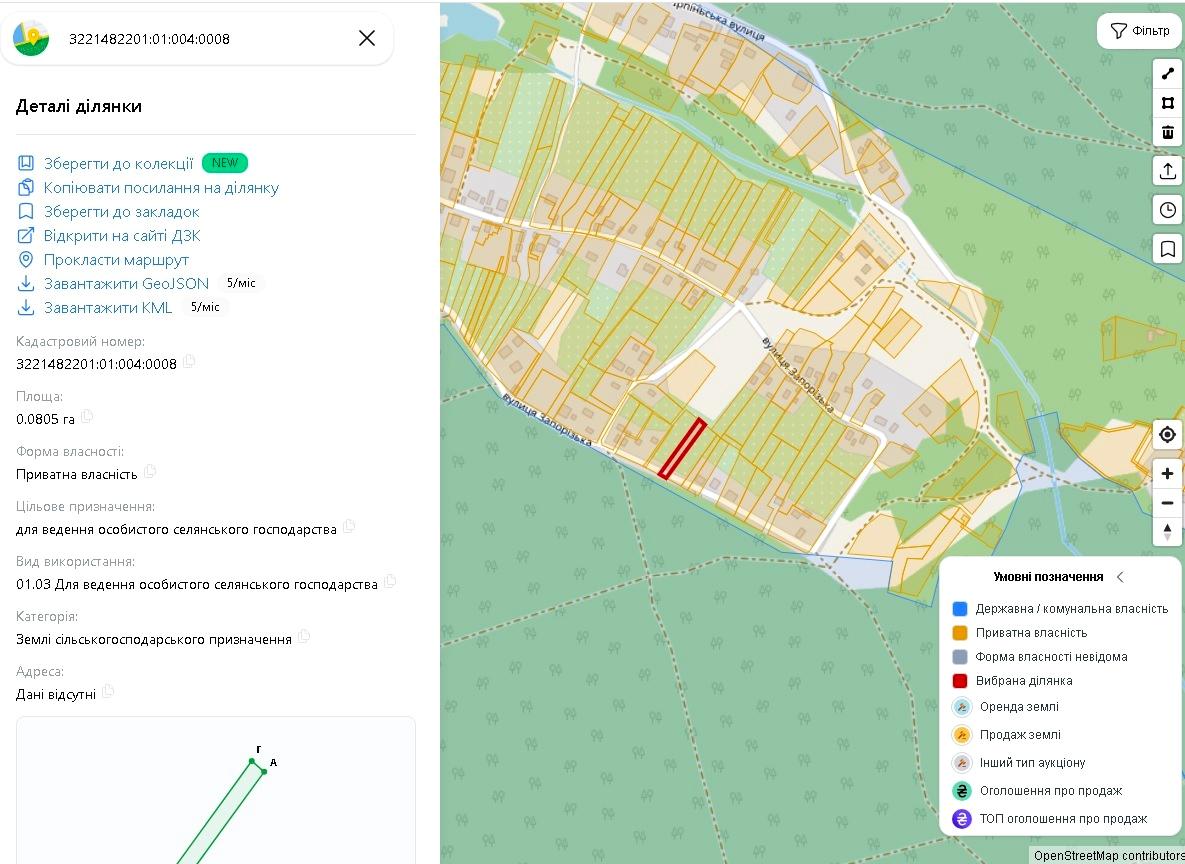Viewport: 1185px width, 864px height.
Task: Open the Фільтр filter panel
Action: tap(1139, 31)
